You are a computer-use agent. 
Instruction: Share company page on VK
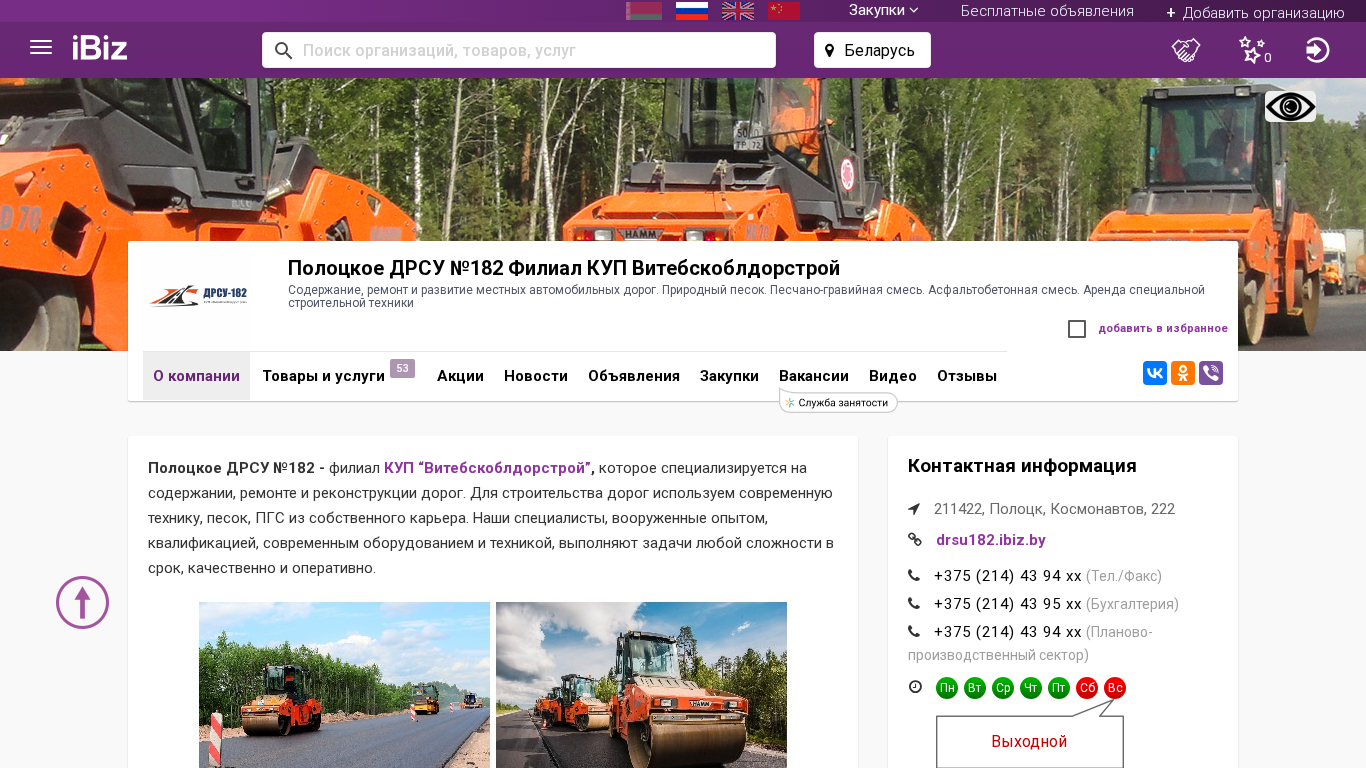[1155, 374]
